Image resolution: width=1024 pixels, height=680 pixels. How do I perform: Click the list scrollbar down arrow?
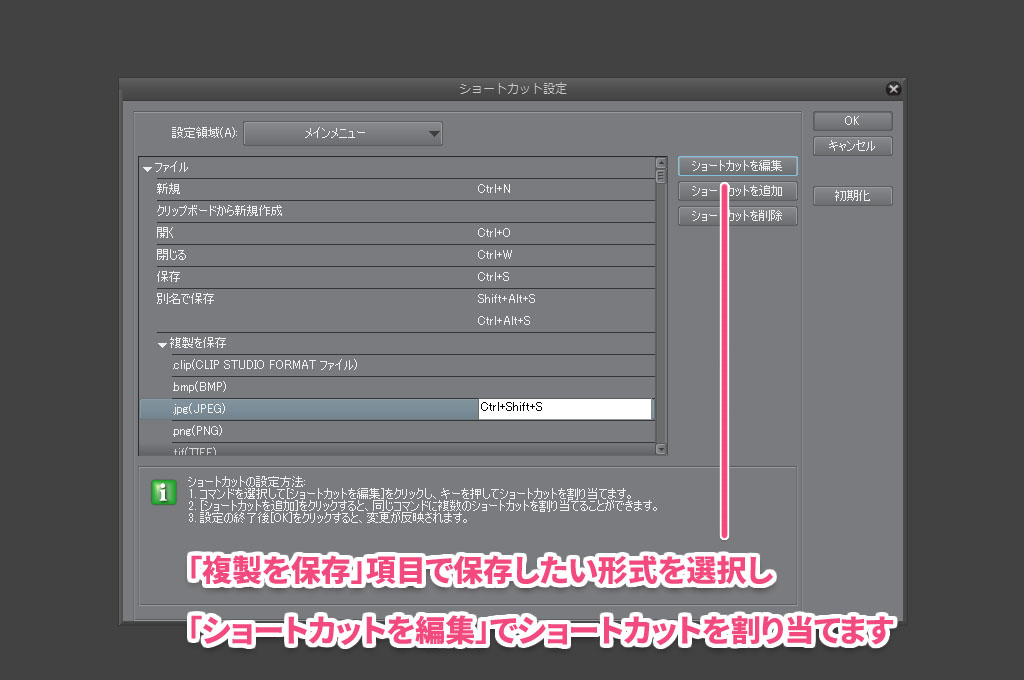click(661, 450)
